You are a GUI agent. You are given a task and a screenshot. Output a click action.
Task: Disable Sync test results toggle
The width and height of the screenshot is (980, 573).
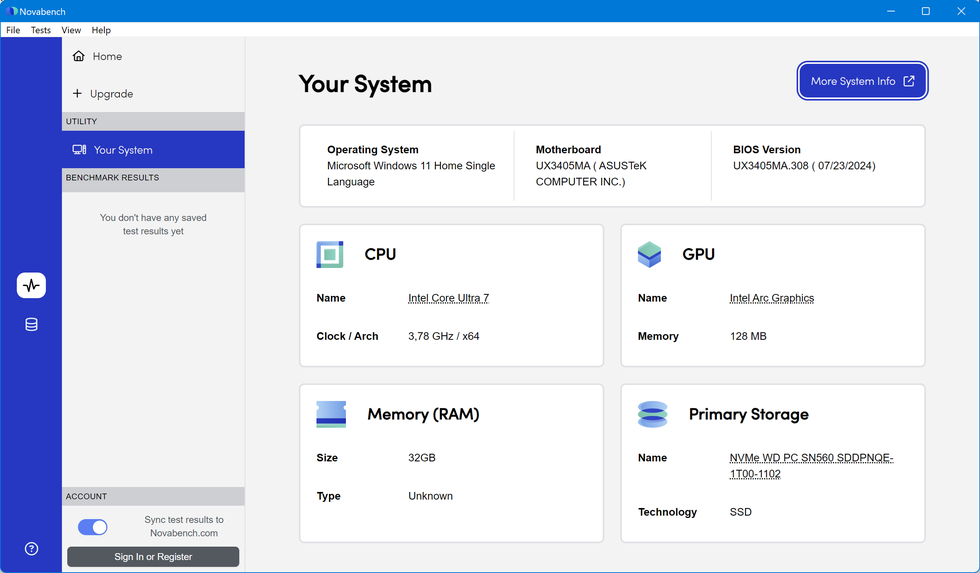93,527
